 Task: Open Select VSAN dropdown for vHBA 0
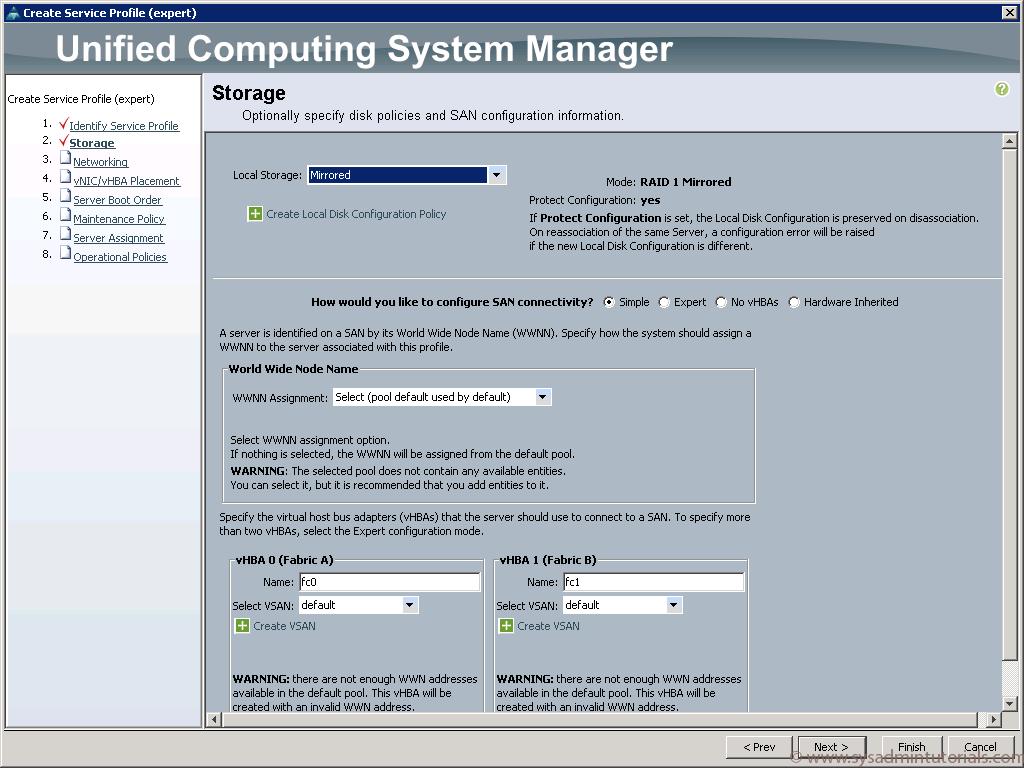point(409,605)
